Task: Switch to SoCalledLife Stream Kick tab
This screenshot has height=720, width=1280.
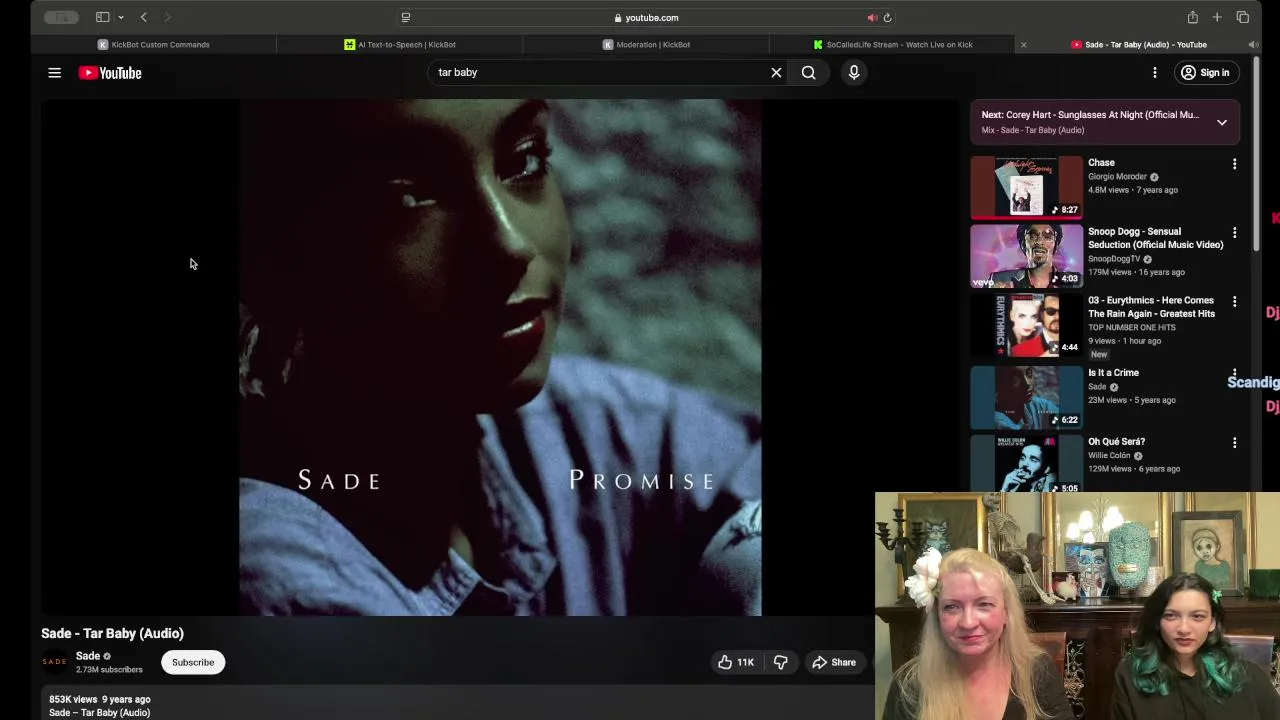Action: click(x=893, y=44)
